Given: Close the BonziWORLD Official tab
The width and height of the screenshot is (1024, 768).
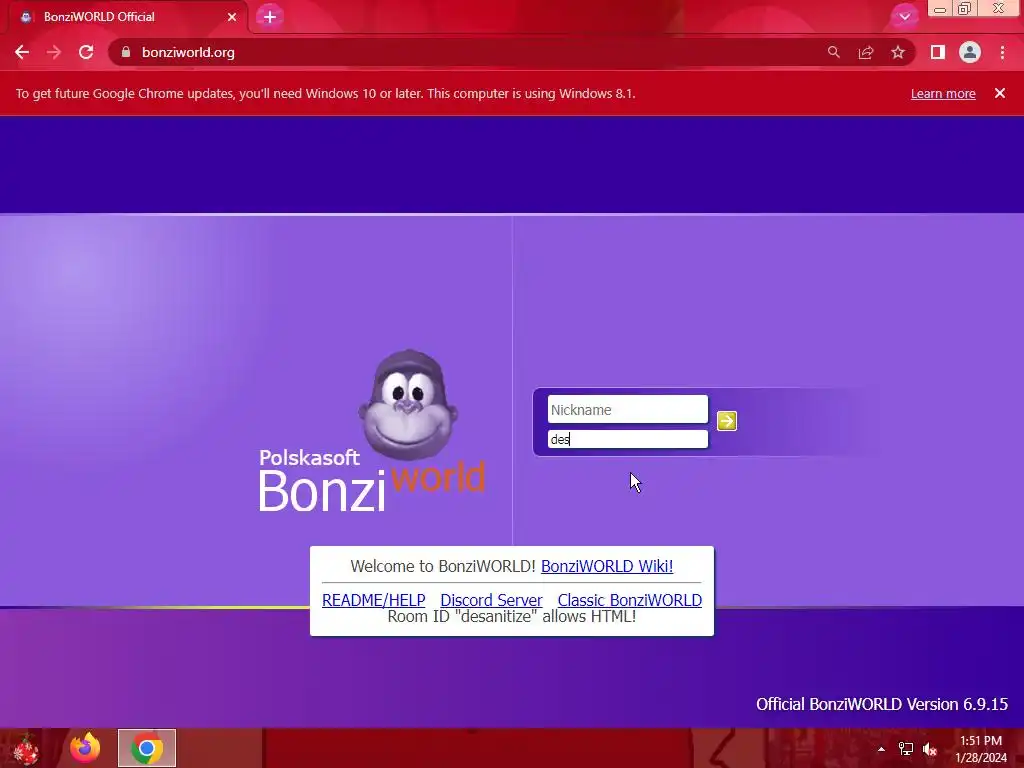Looking at the screenshot, I should [232, 17].
